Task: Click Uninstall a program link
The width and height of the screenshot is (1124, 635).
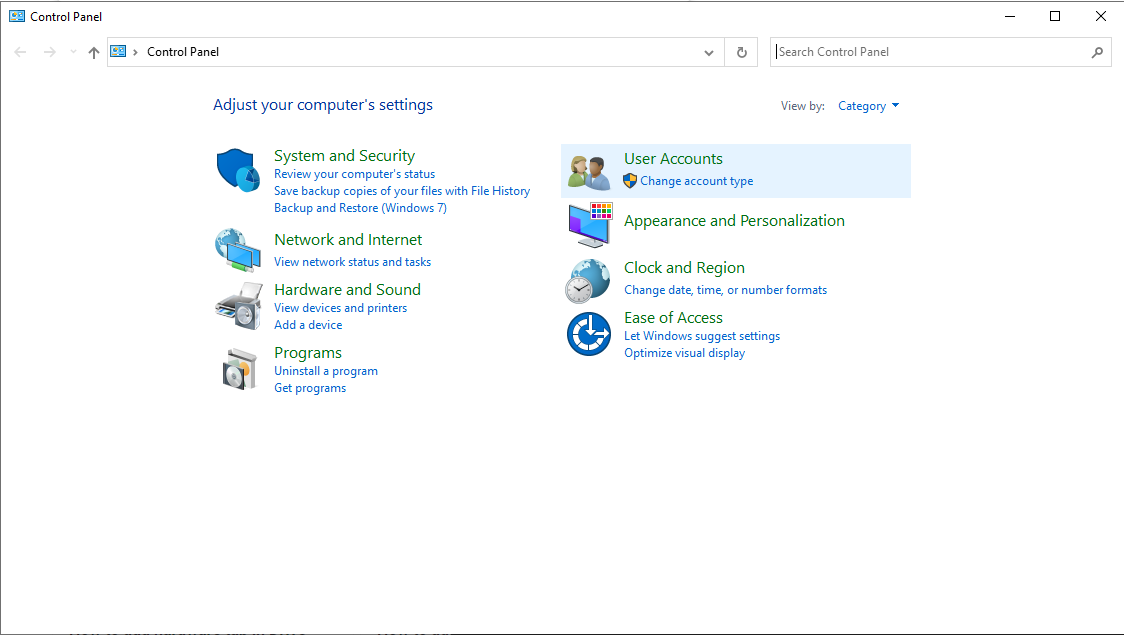Action: click(x=326, y=371)
